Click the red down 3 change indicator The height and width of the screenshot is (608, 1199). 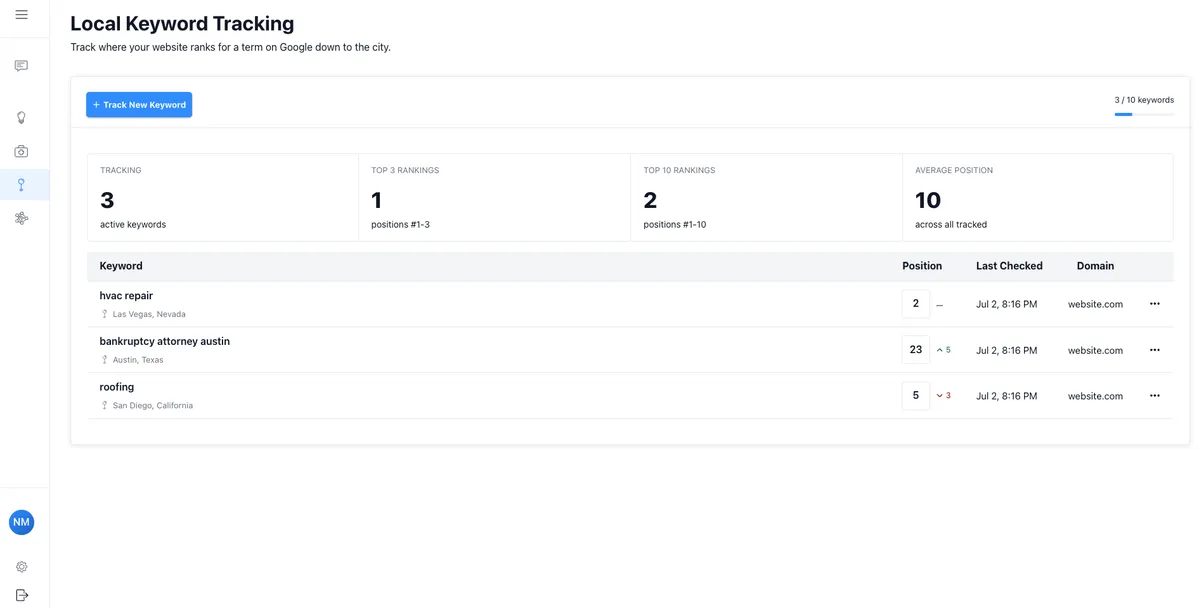[x=944, y=395]
